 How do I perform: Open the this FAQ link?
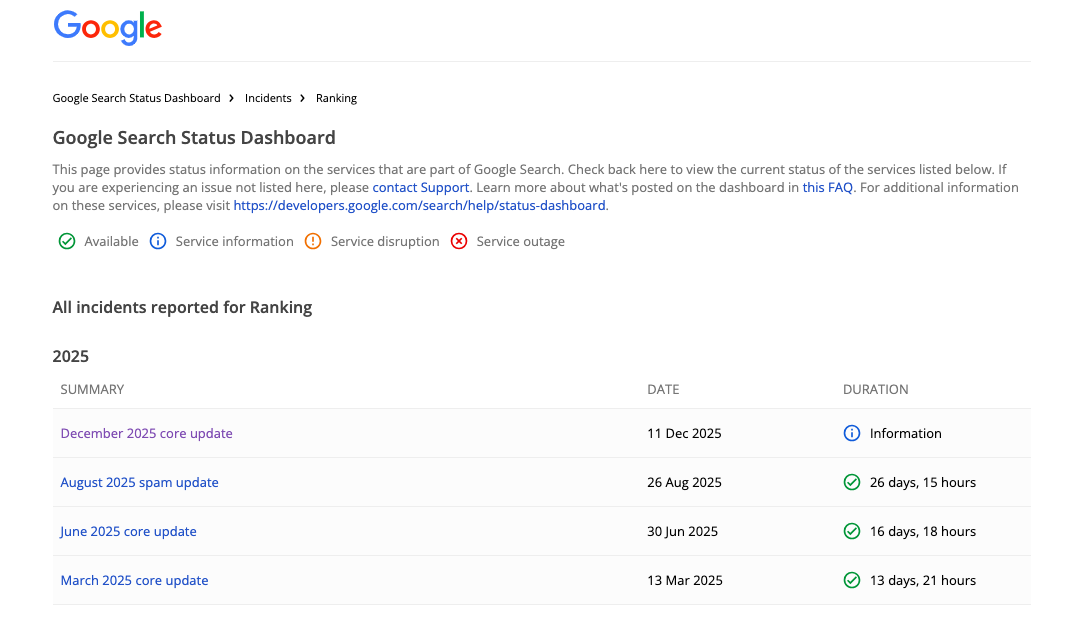(x=827, y=187)
